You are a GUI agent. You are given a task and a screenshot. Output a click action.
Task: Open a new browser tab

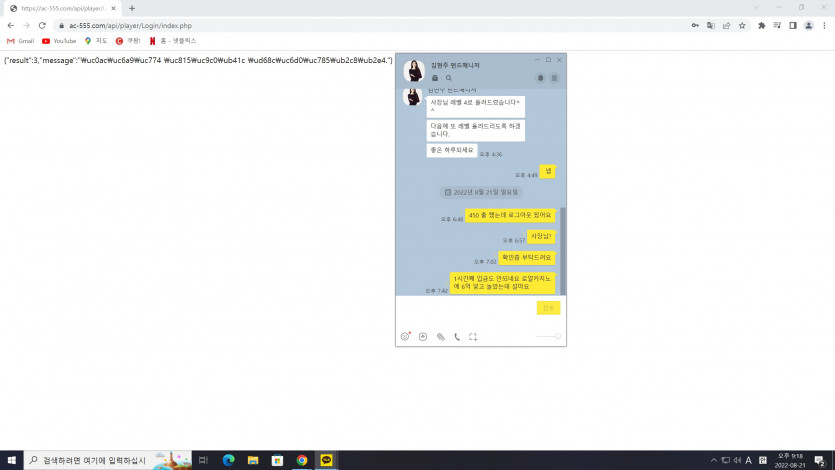point(132,9)
